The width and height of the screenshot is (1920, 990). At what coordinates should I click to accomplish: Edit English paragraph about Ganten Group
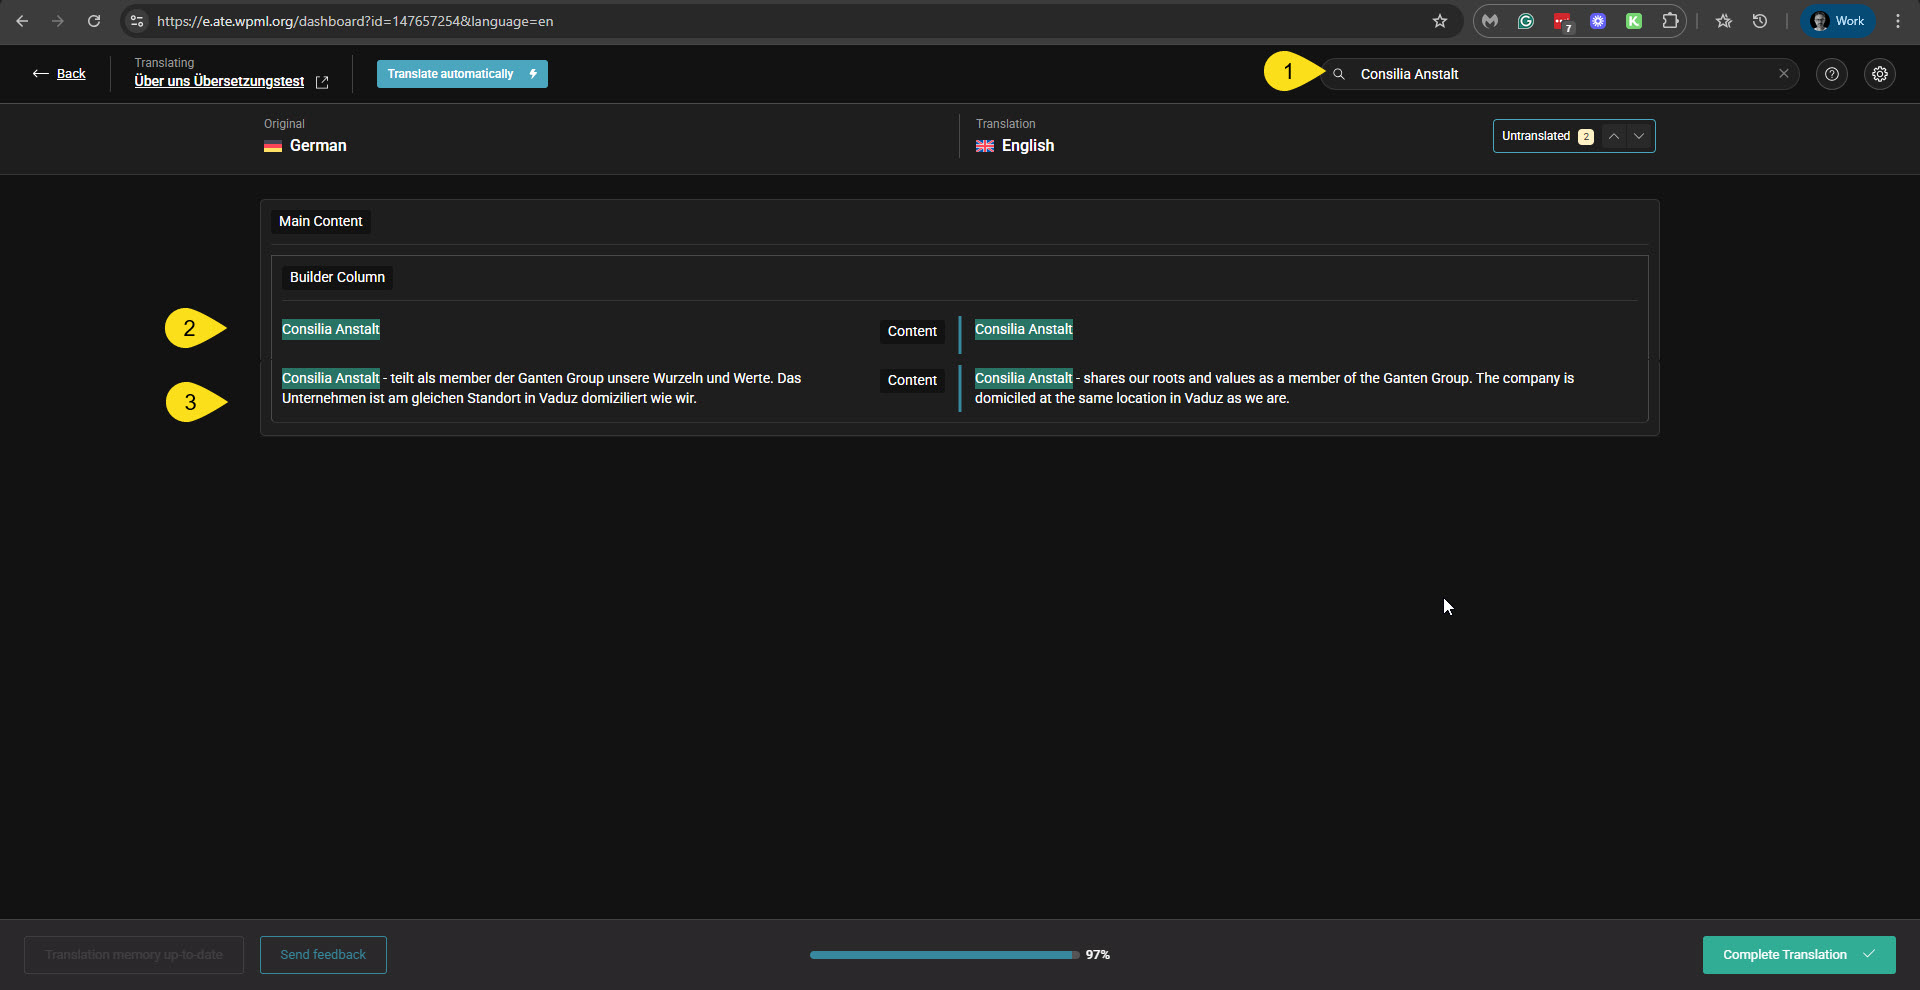tap(1274, 388)
